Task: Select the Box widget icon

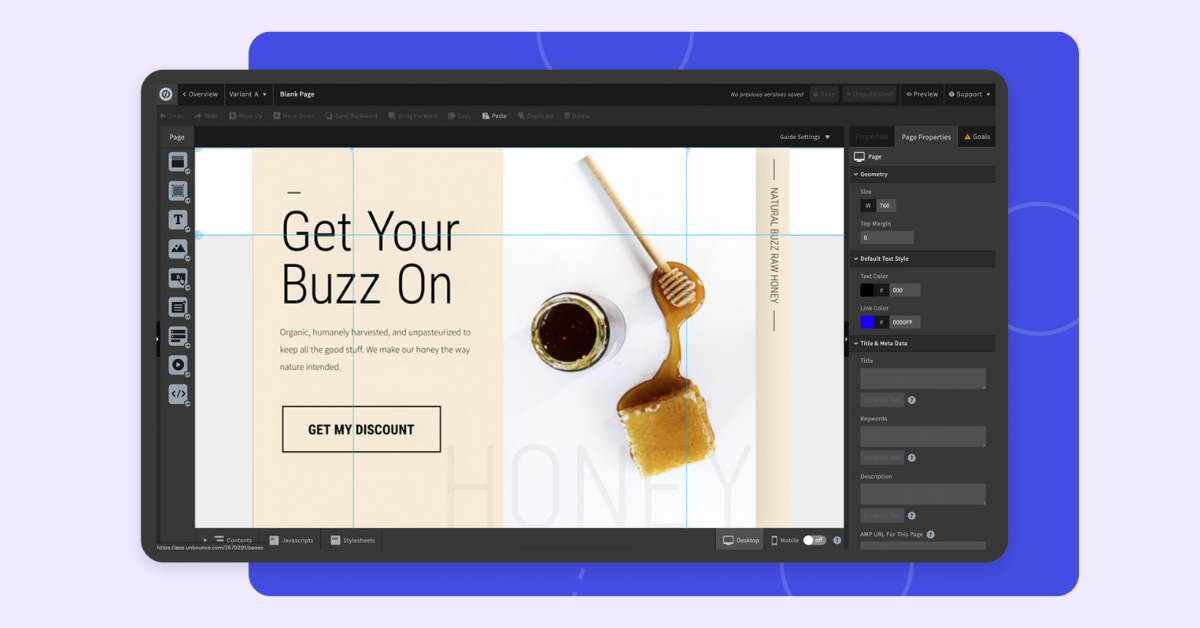Action: (x=178, y=191)
